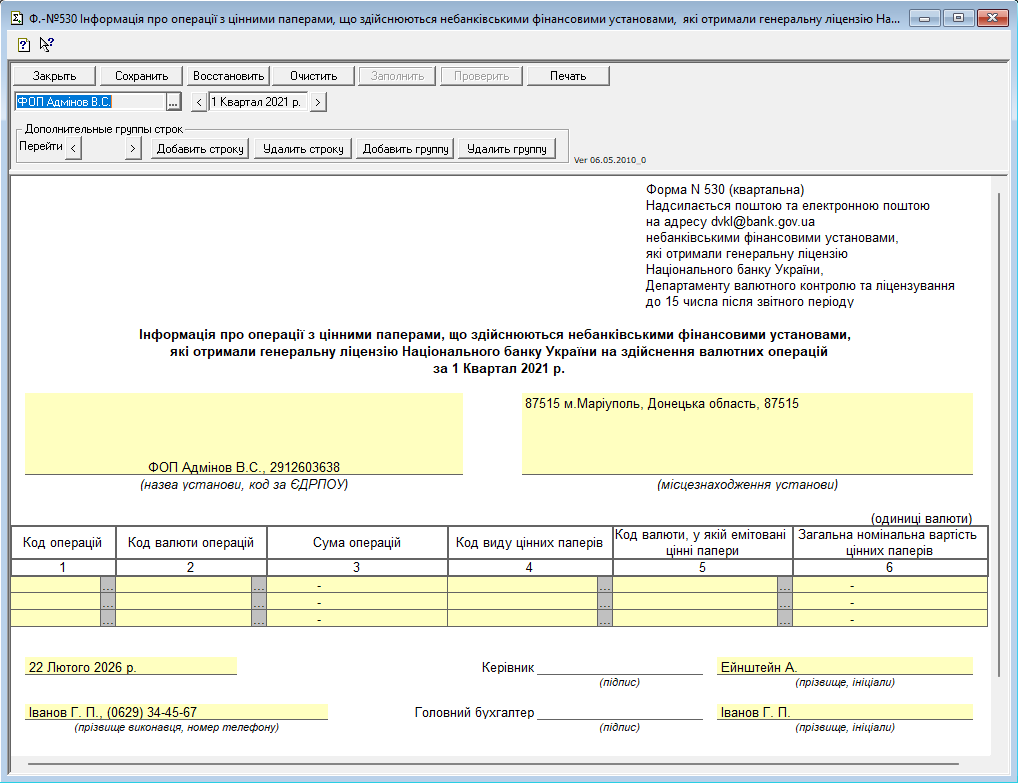The image size is (1018, 783).
Task: Click the help icon in the toolbar
Action: (x=24, y=44)
